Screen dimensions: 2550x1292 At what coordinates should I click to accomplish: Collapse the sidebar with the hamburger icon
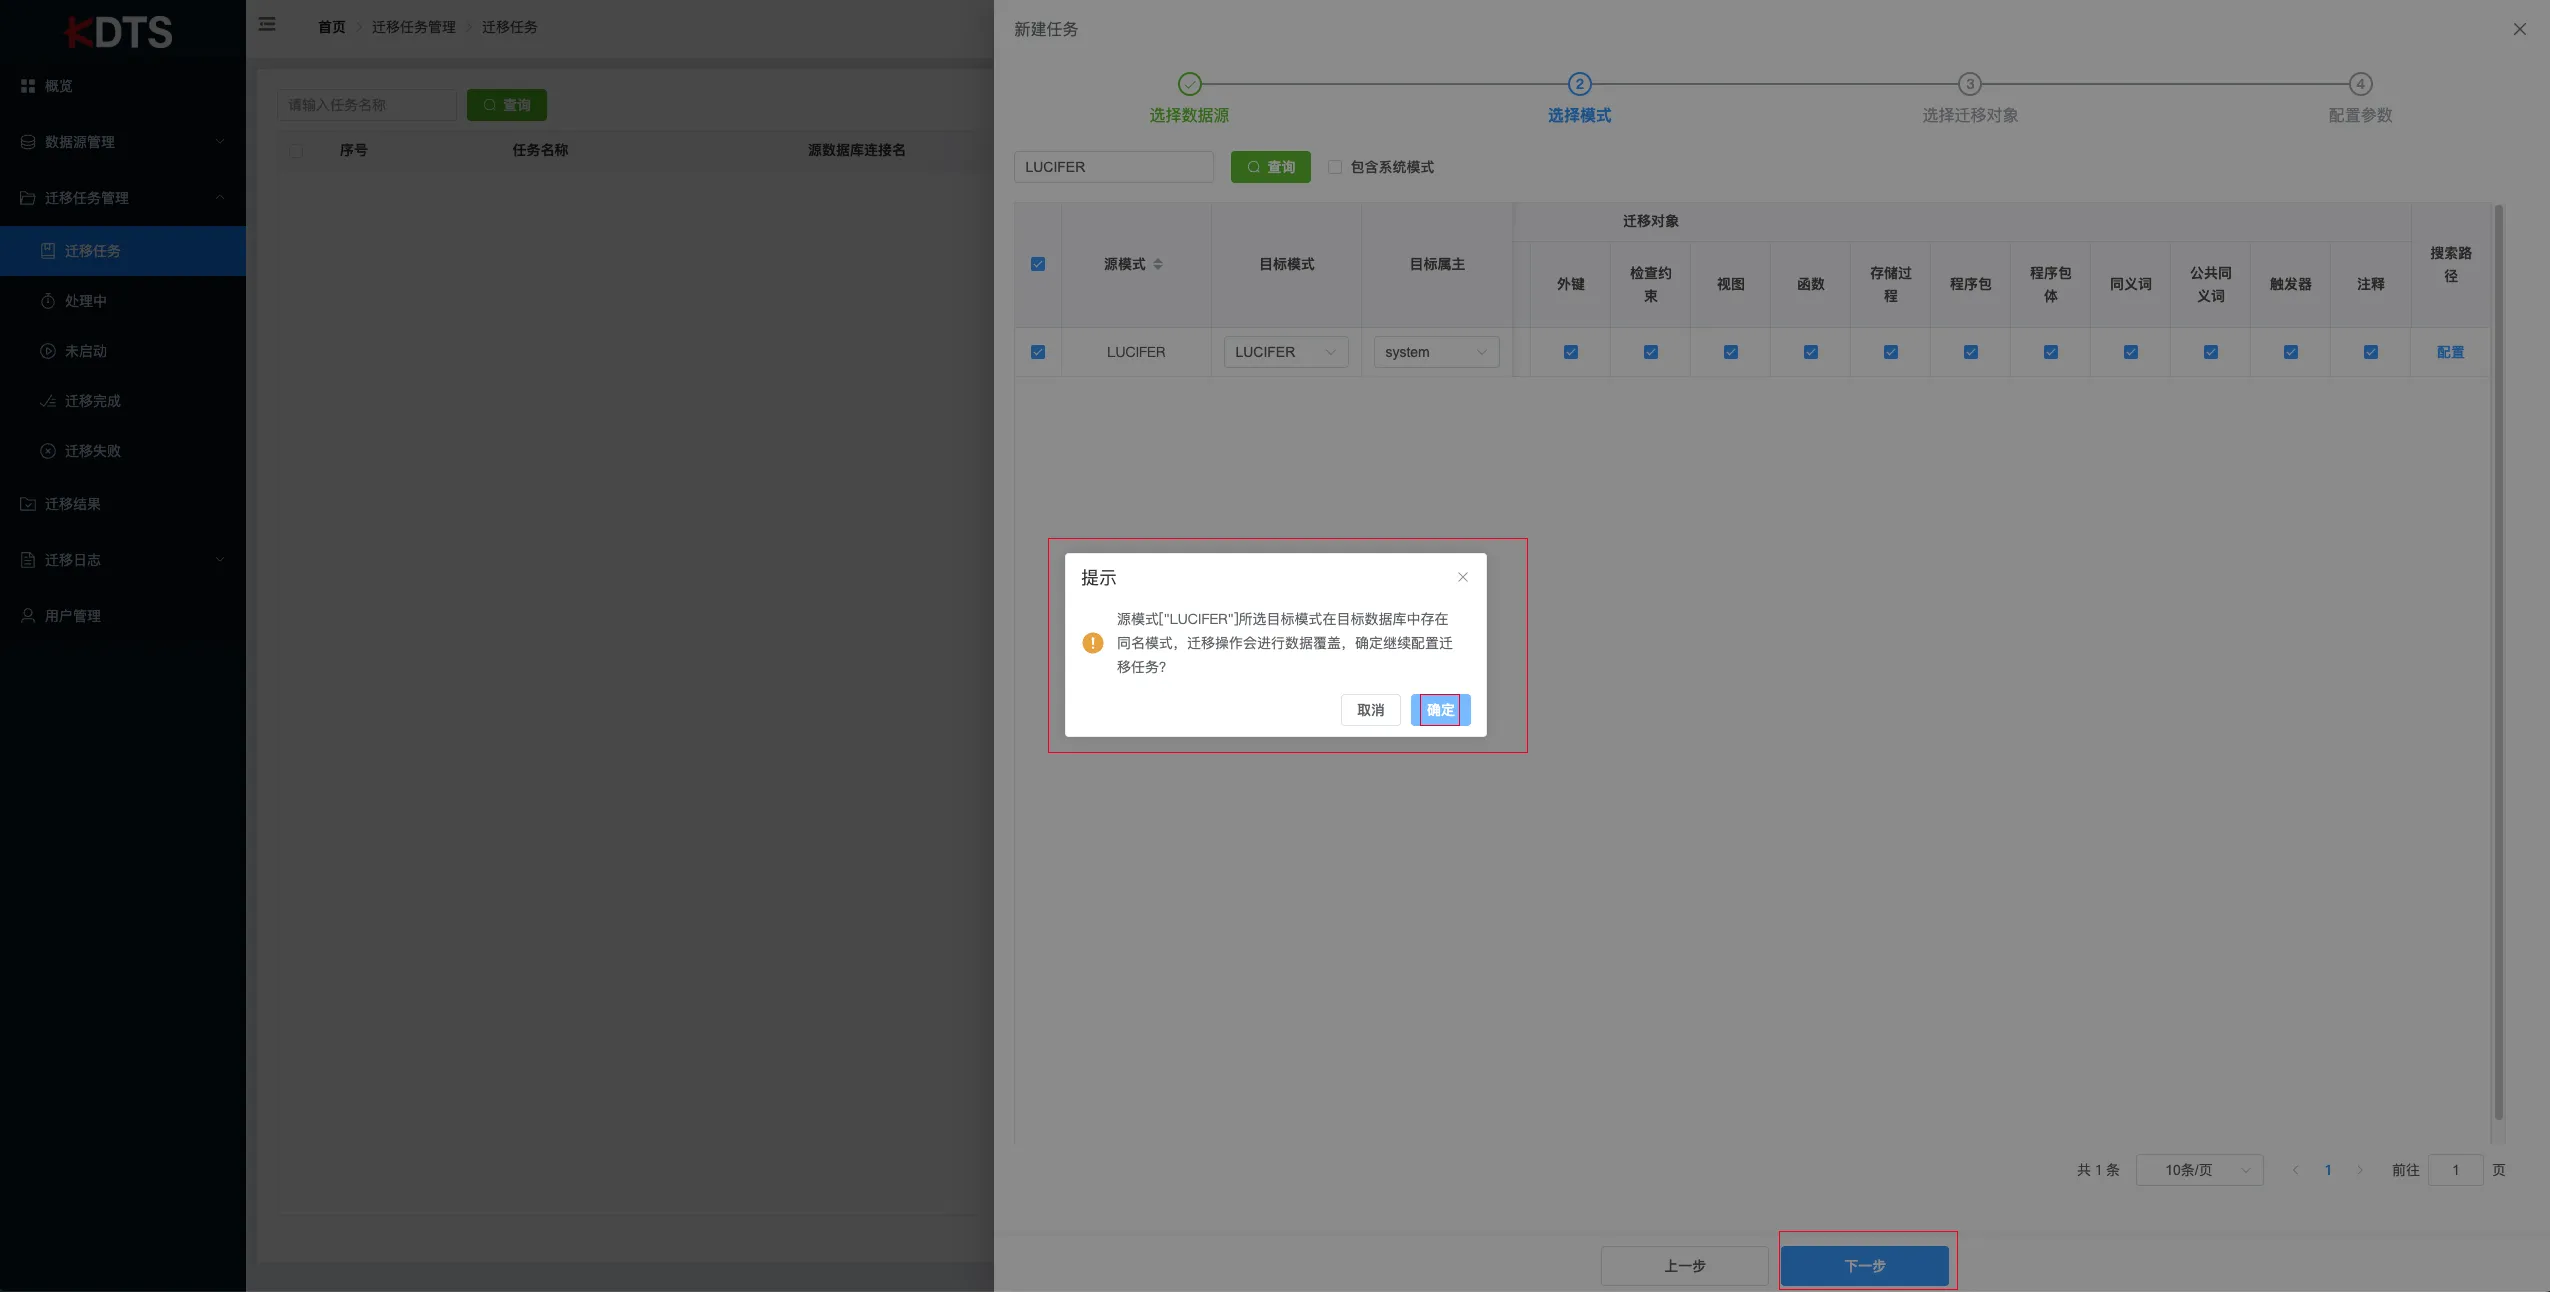click(x=267, y=24)
